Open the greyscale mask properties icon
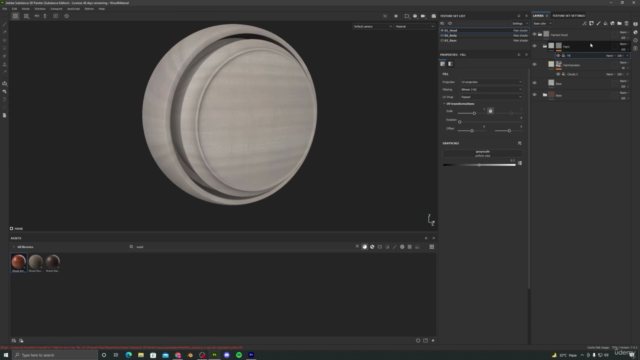Screen dimensions: 640x360 coord(450,64)
